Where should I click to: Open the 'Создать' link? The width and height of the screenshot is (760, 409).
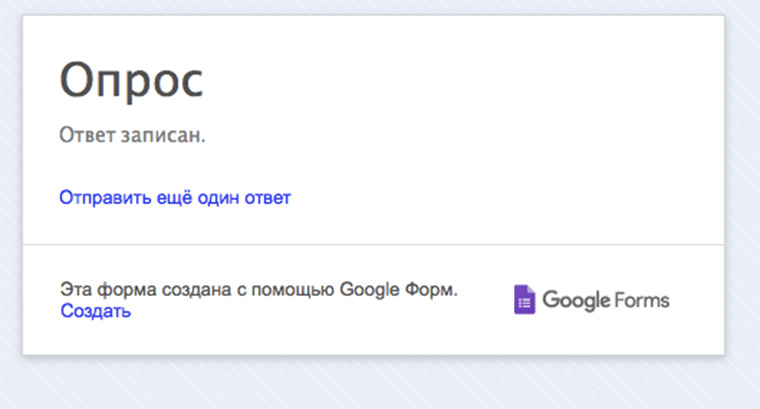(x=95, y=311)
